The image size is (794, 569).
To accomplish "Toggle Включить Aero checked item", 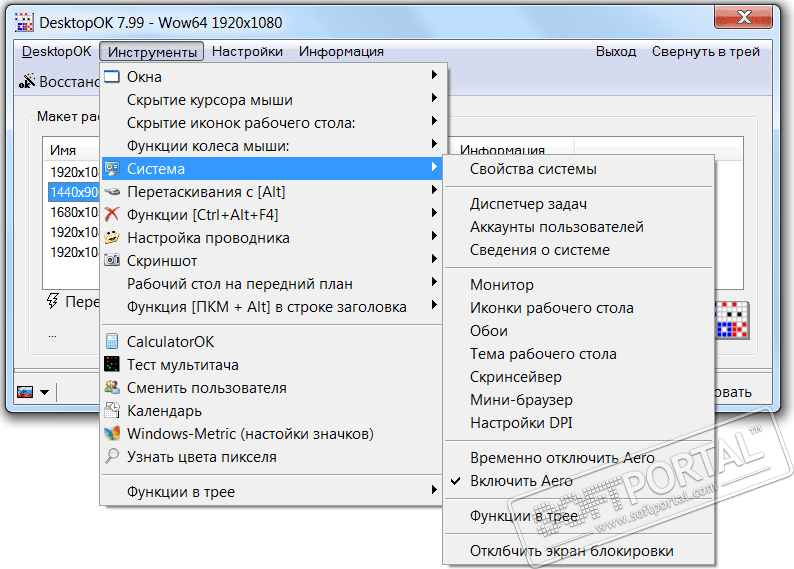I will (x=579, y=480).
